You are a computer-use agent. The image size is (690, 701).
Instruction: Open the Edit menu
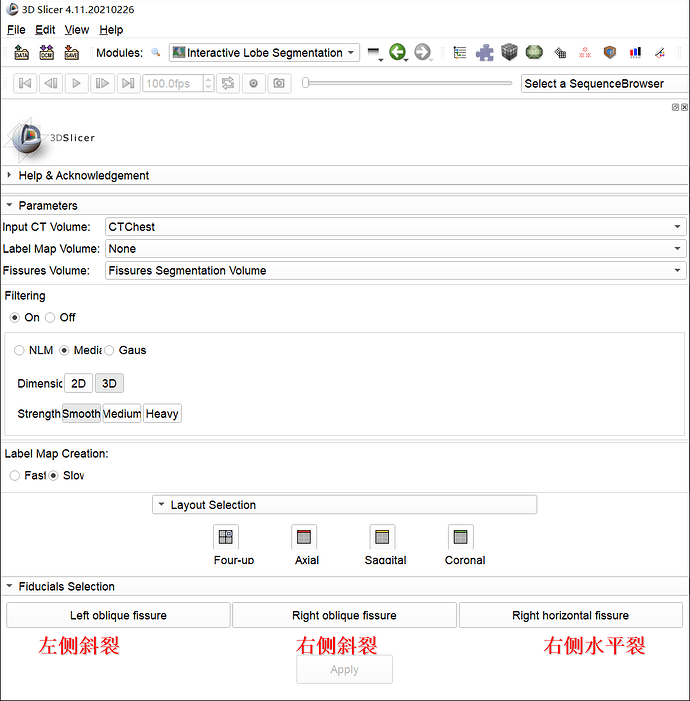(x=45, y=30)
